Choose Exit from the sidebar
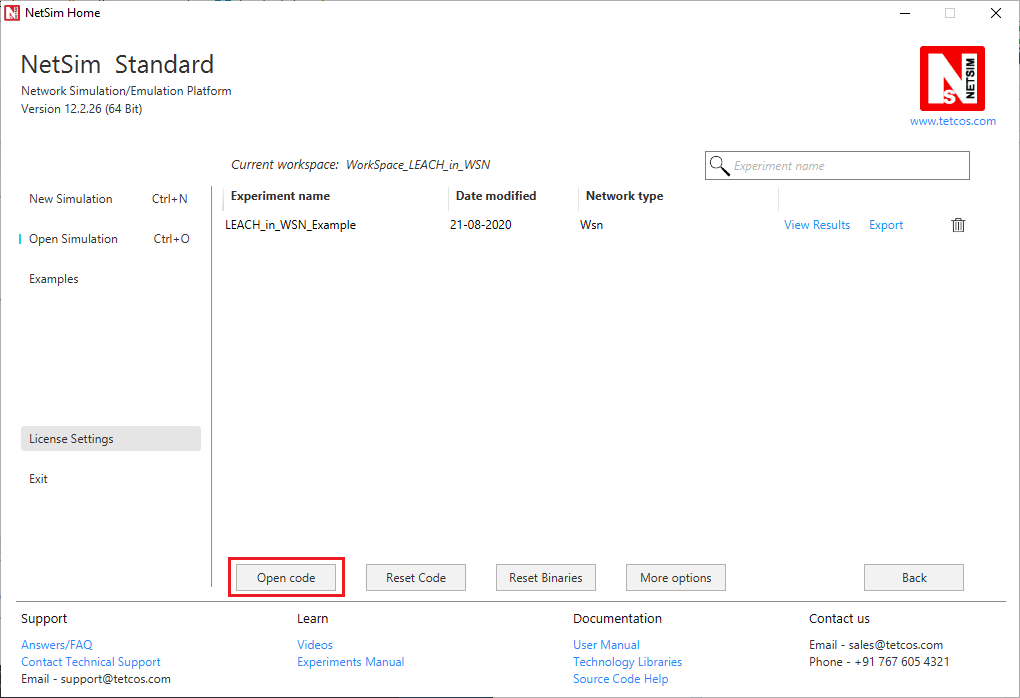 pyautogui.click(x=38, y=479)
